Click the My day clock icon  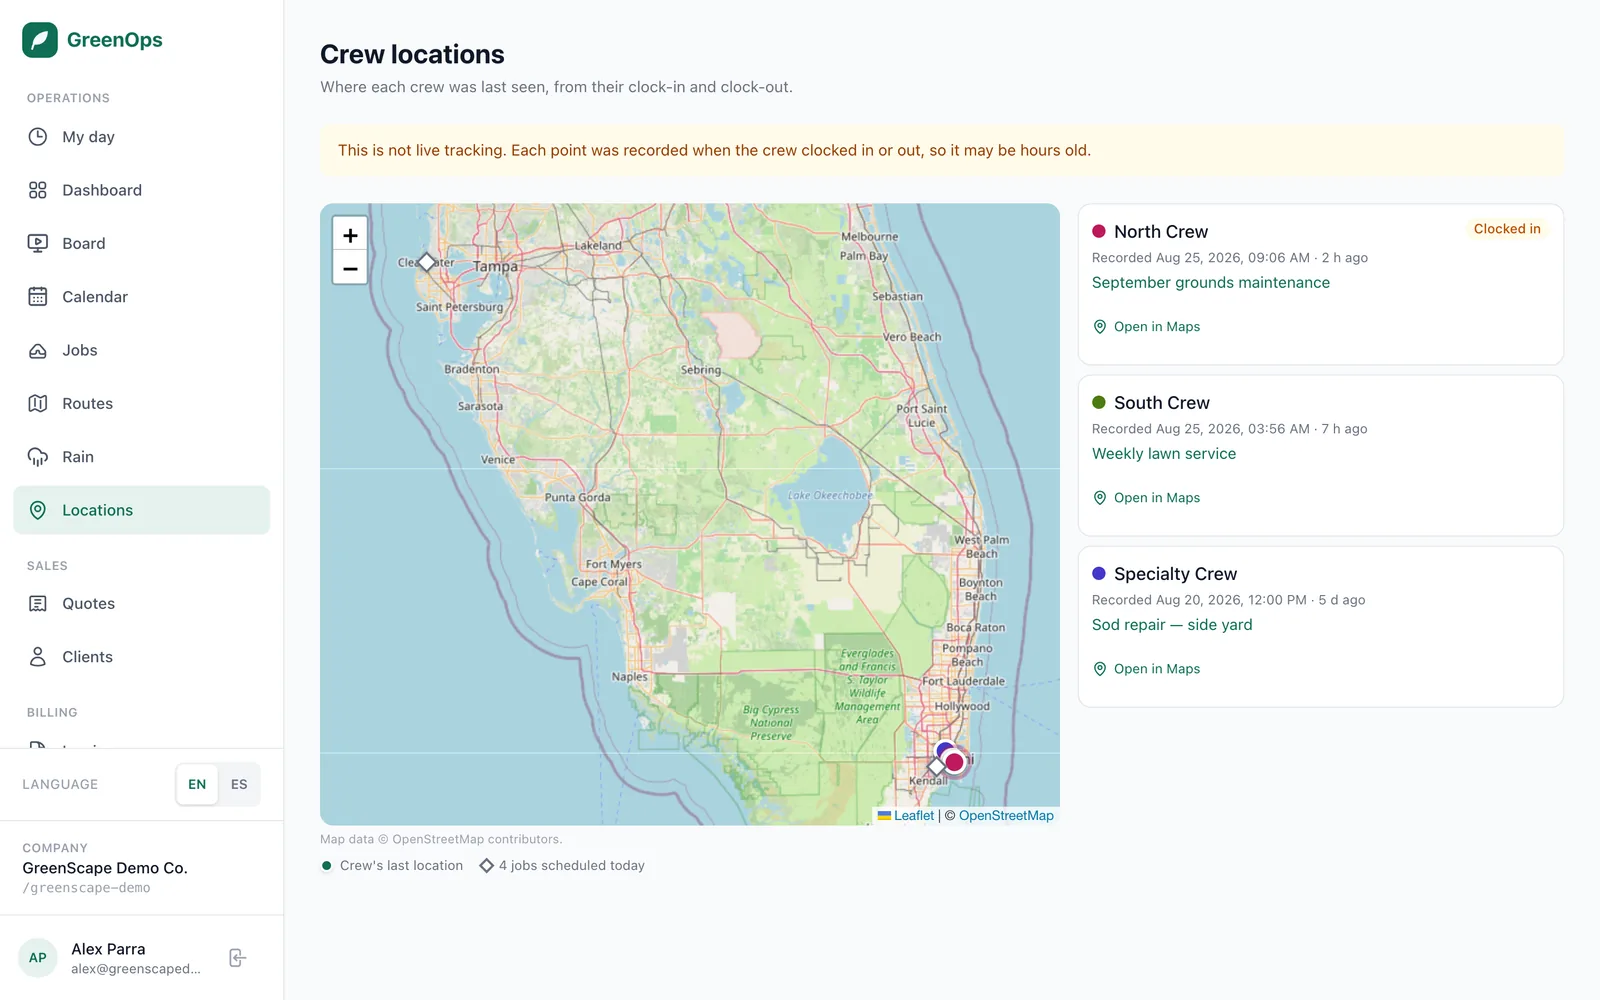pos(38,137)
